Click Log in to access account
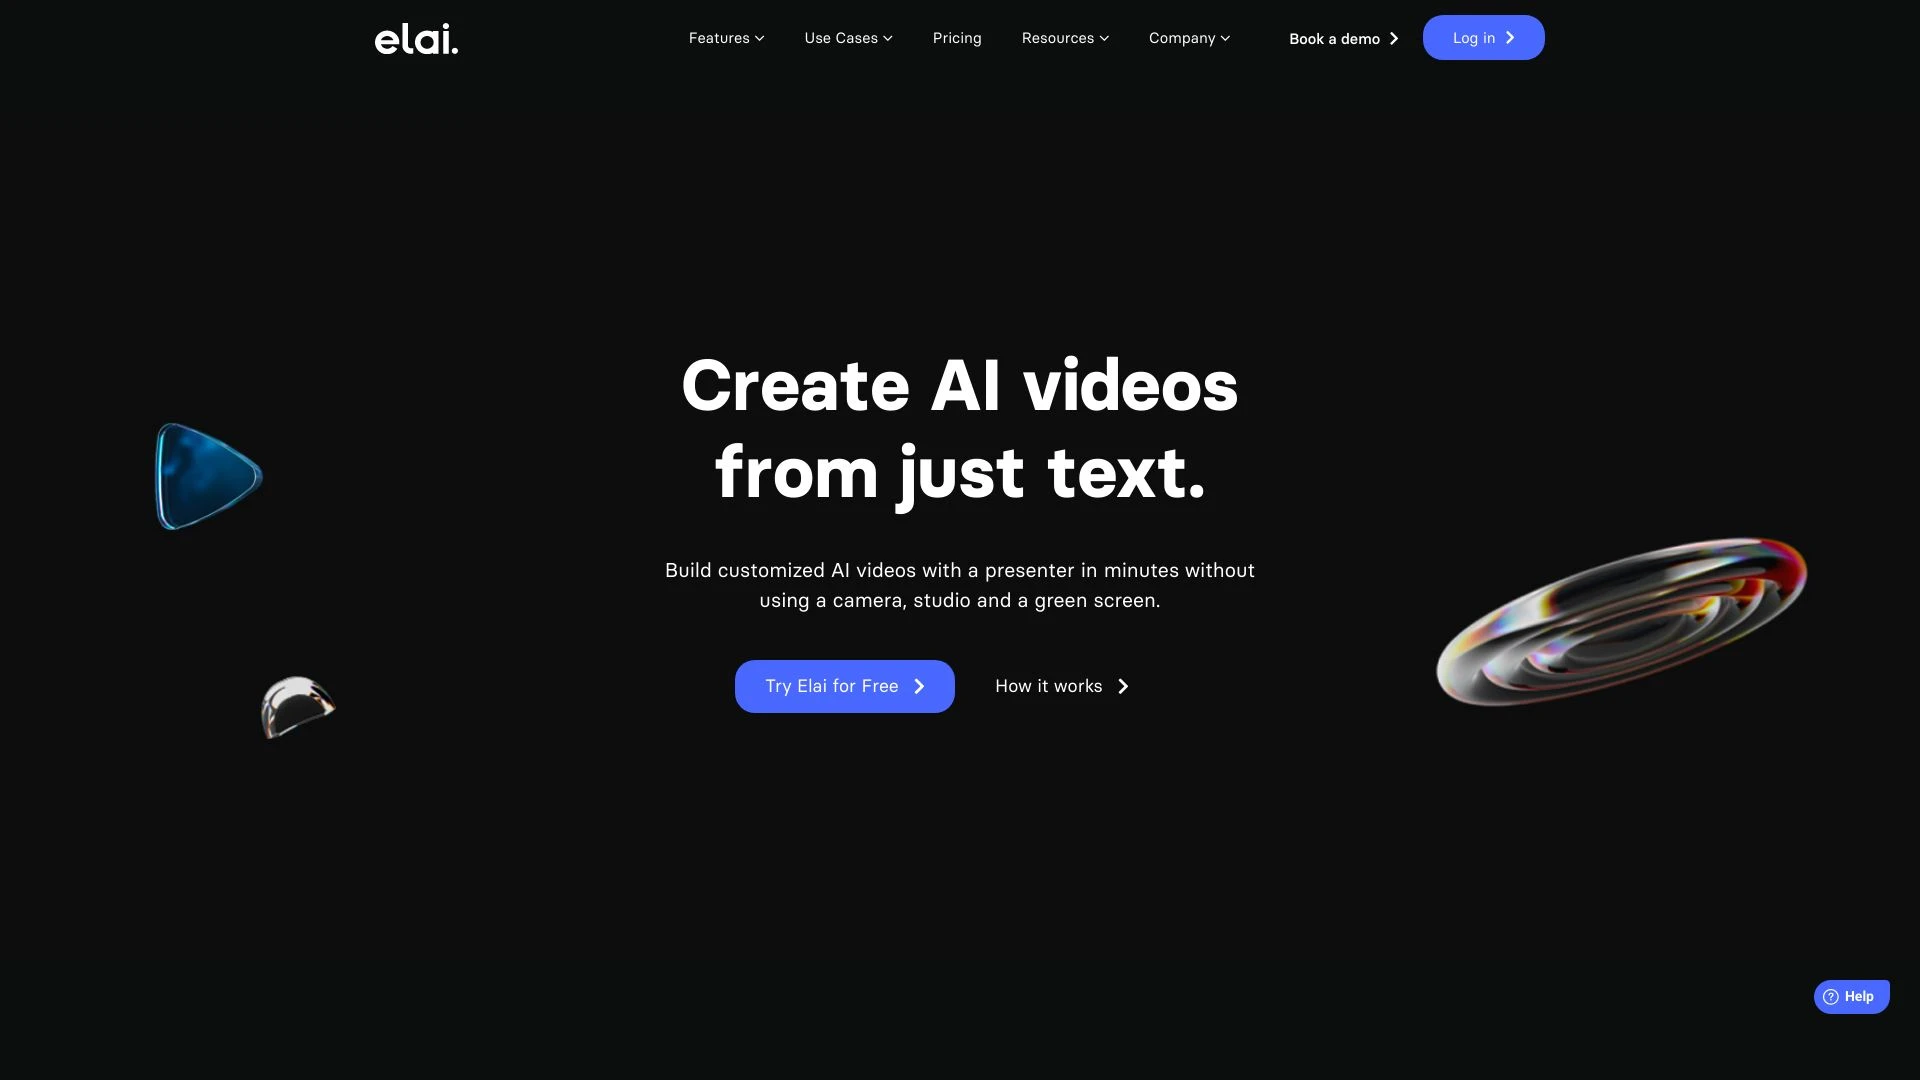The height and width of the screenshot is (1080, 1920). 1484,37
